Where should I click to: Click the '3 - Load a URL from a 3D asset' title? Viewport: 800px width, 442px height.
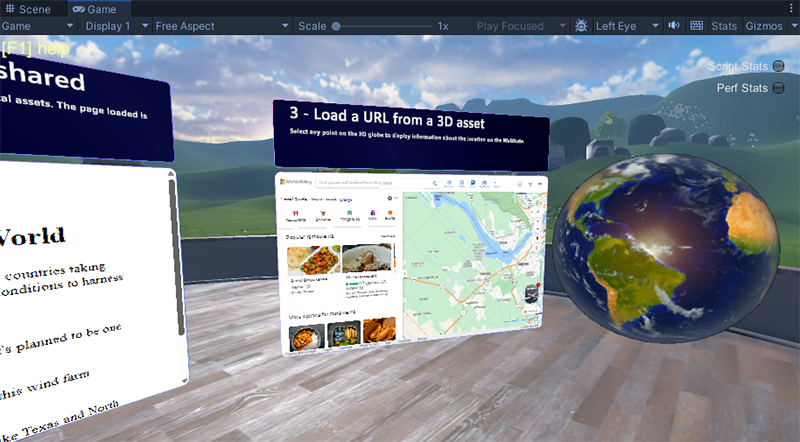coord(388,117)
